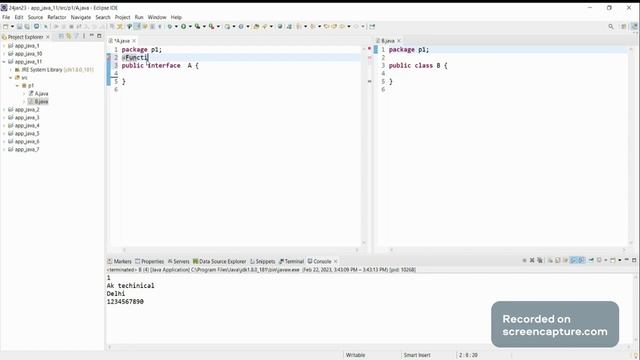The height and width of the screenshot is (360, 640).
Task: Open the File menu
Action: (x=6, y=17)
